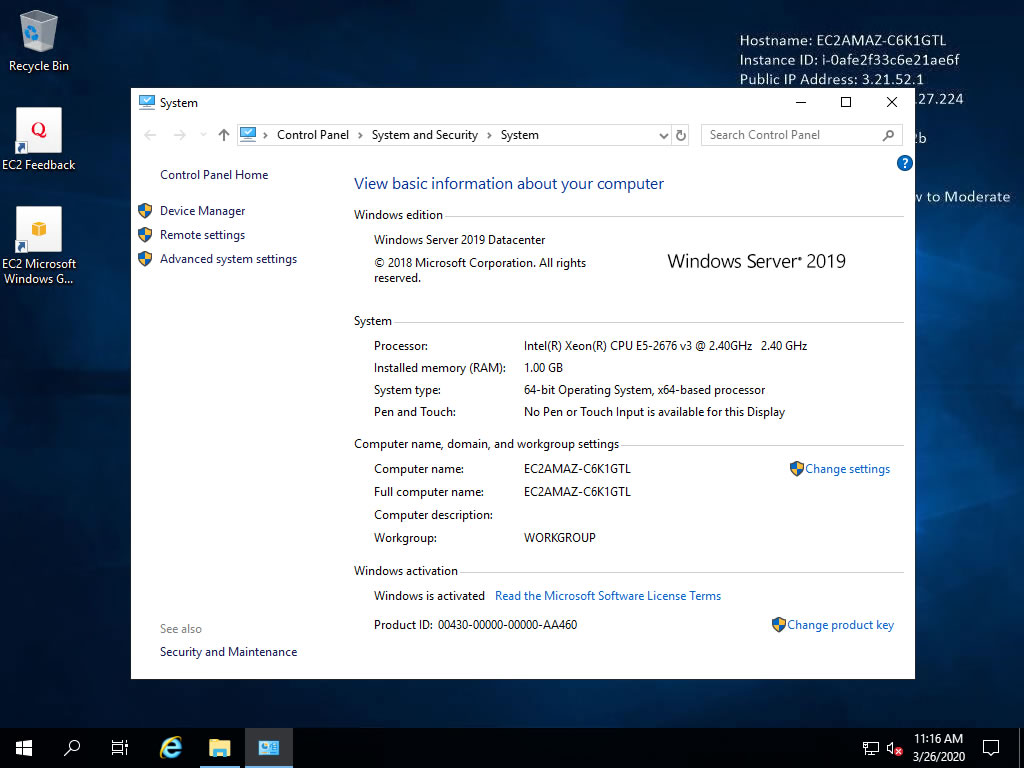Close the System window
The image size is (1024, 768).
pyautogui.click(x=891, y=102)
